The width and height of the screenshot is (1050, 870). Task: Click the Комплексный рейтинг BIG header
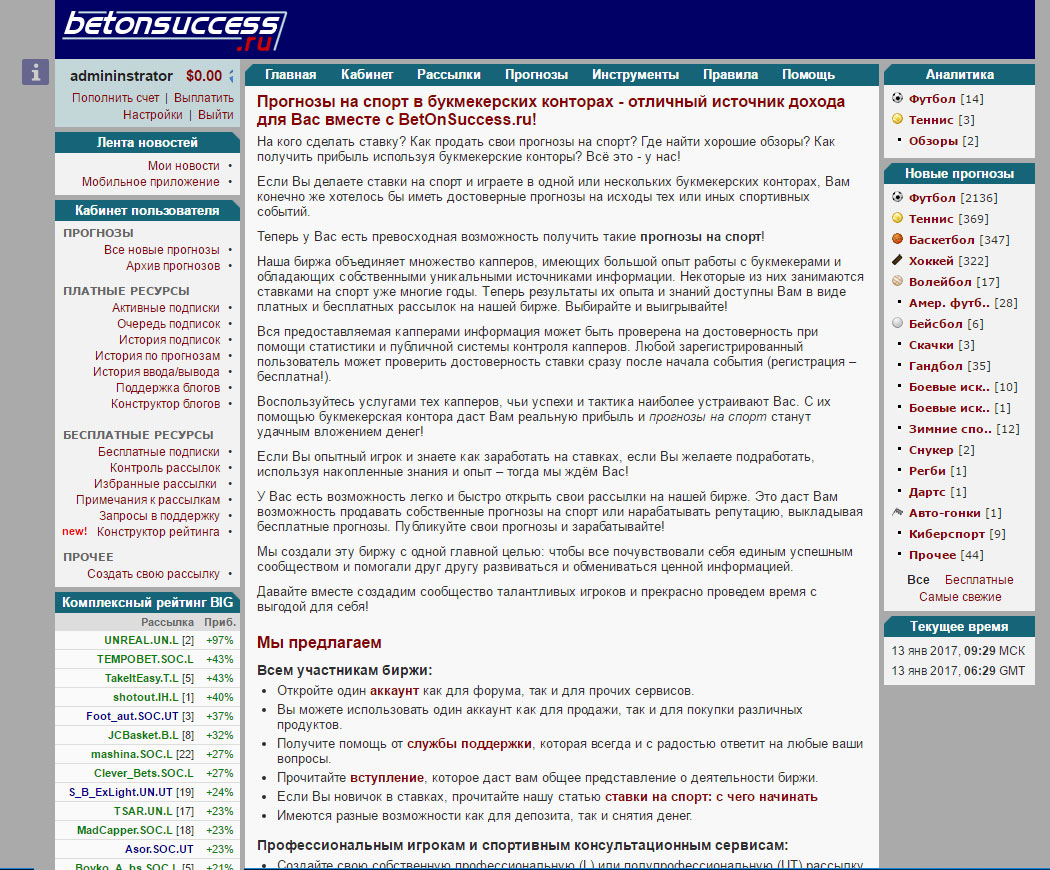point(147,602)
